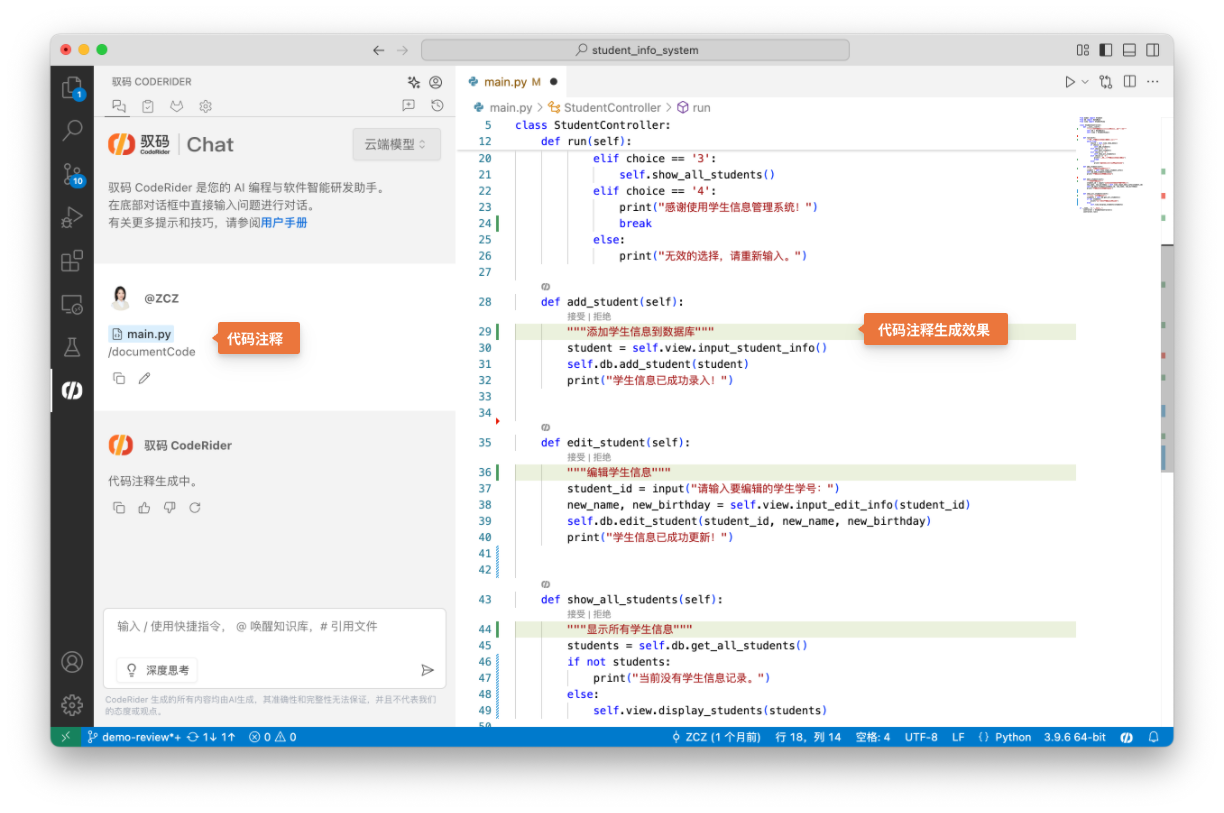This screenshot has height=813, width=1224.
Task: Open the Manage gear in activity bar
Action: point(72,705)
